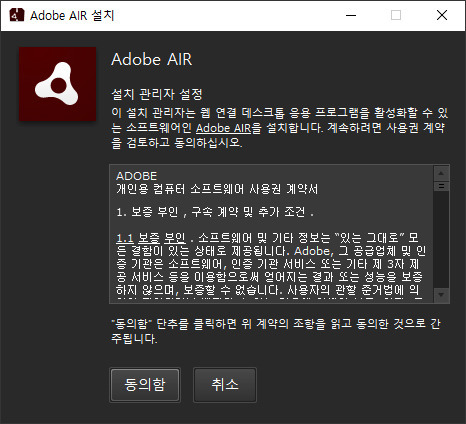
Task: Click the '설치 관리자 설정' subtitle
Action: [x=157, y=94]
